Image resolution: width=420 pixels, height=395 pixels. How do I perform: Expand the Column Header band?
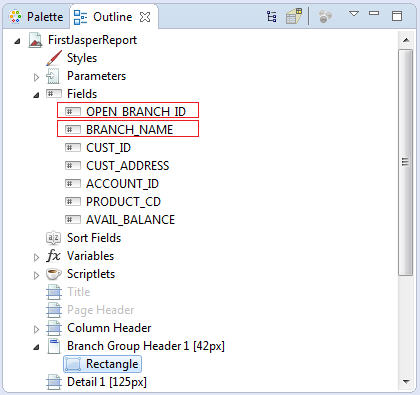pyautogui.click(x=36, y=329)
